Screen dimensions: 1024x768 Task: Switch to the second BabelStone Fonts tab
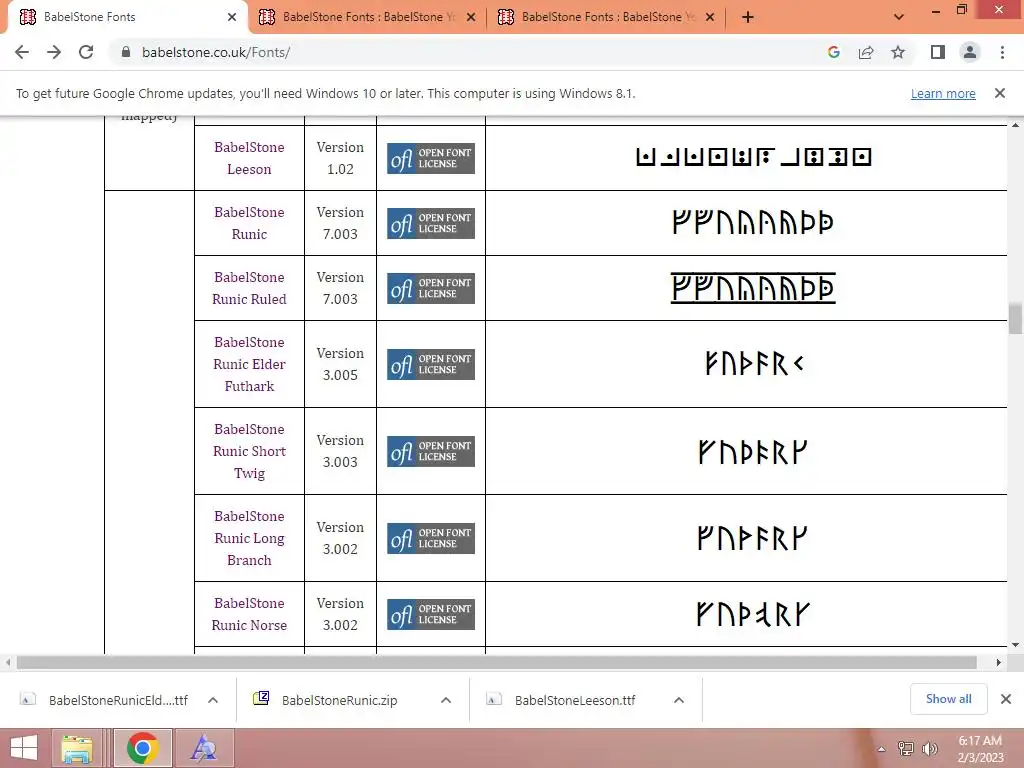[x=368, y=18]
